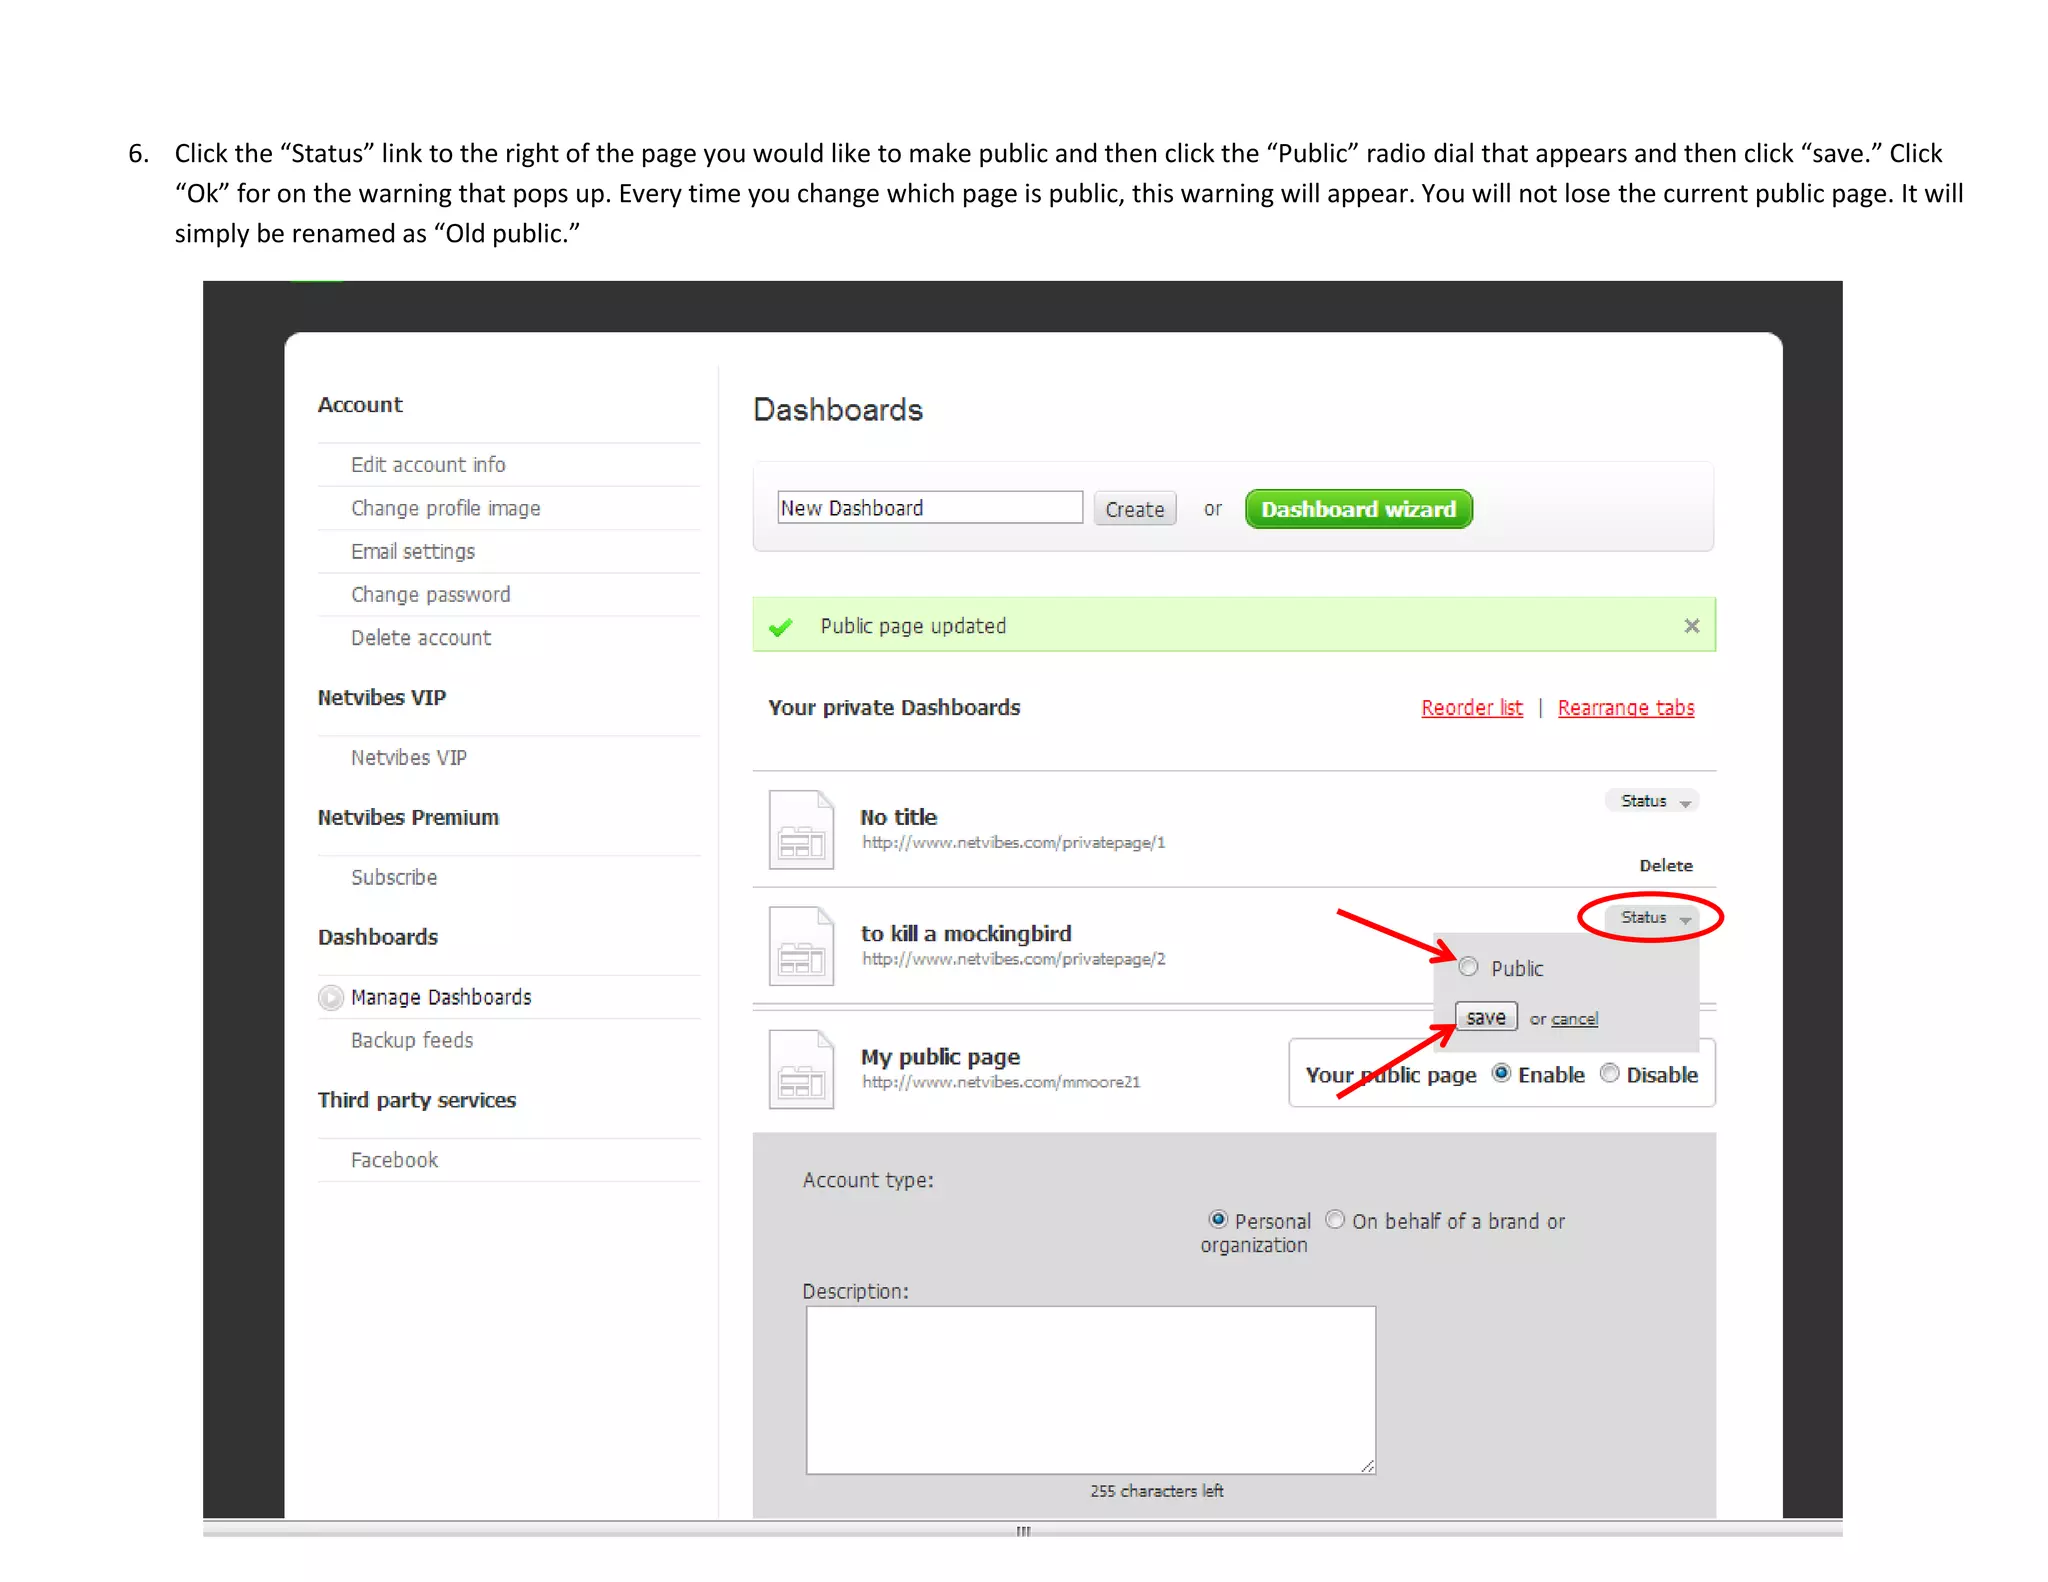The height and width of the screenshot is (1582, 2048).
Task: Click the to kill a mockingbird page icon
Action: (x=801, y=946)
